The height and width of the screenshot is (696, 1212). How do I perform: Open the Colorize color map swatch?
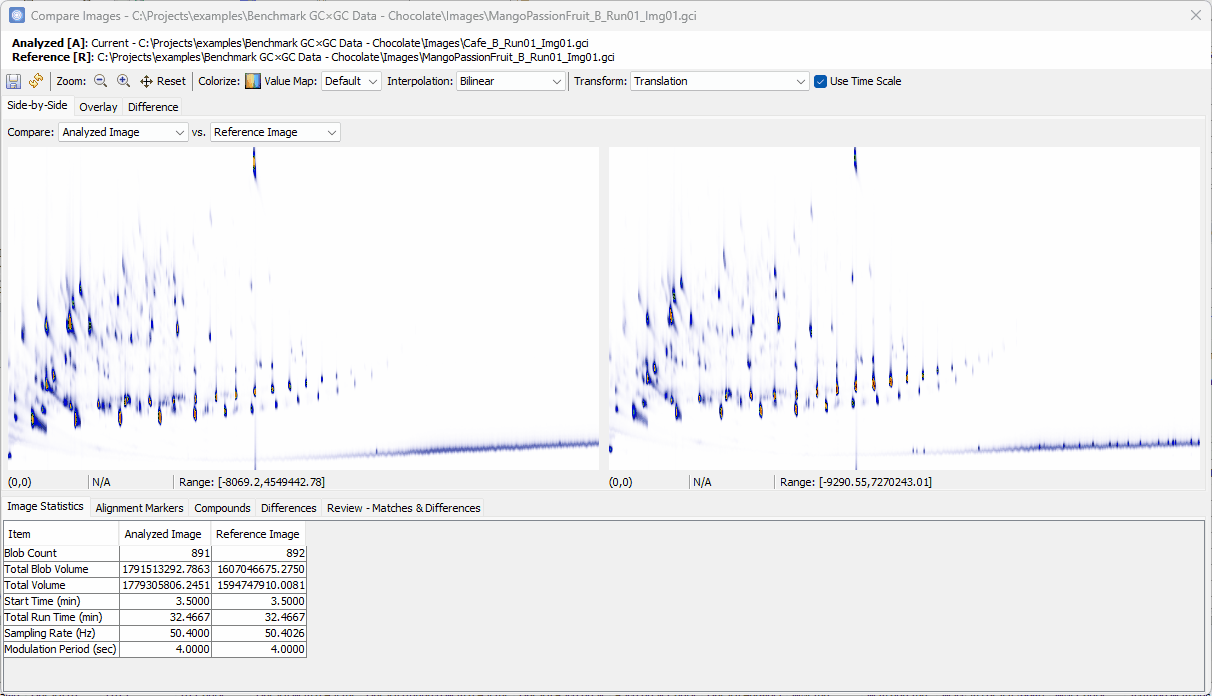click(253, 82)
